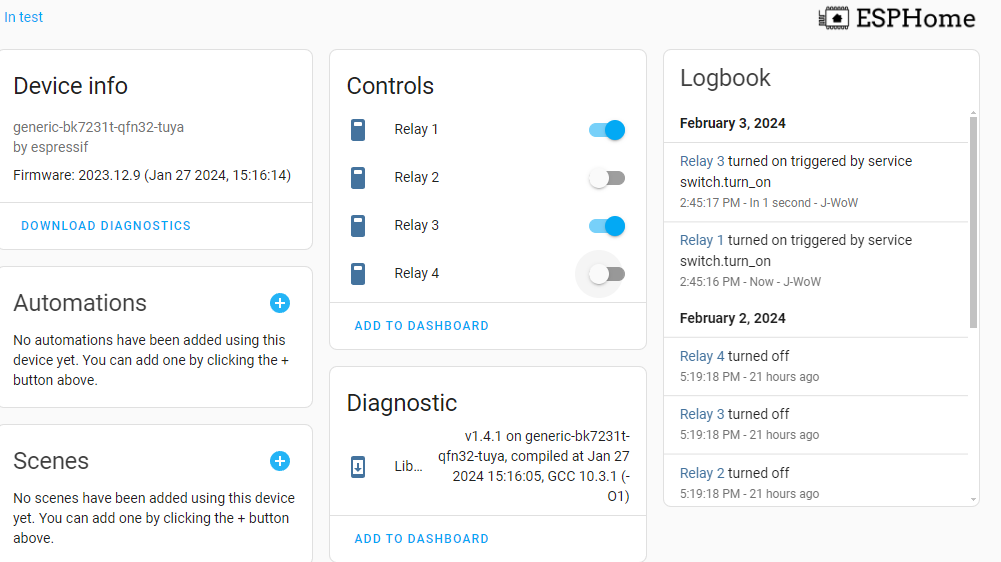Image resolution: width=1001 pixels, height=562 pixels.
Task: Click the ESPHome logo
Action: tap(897, 18)
